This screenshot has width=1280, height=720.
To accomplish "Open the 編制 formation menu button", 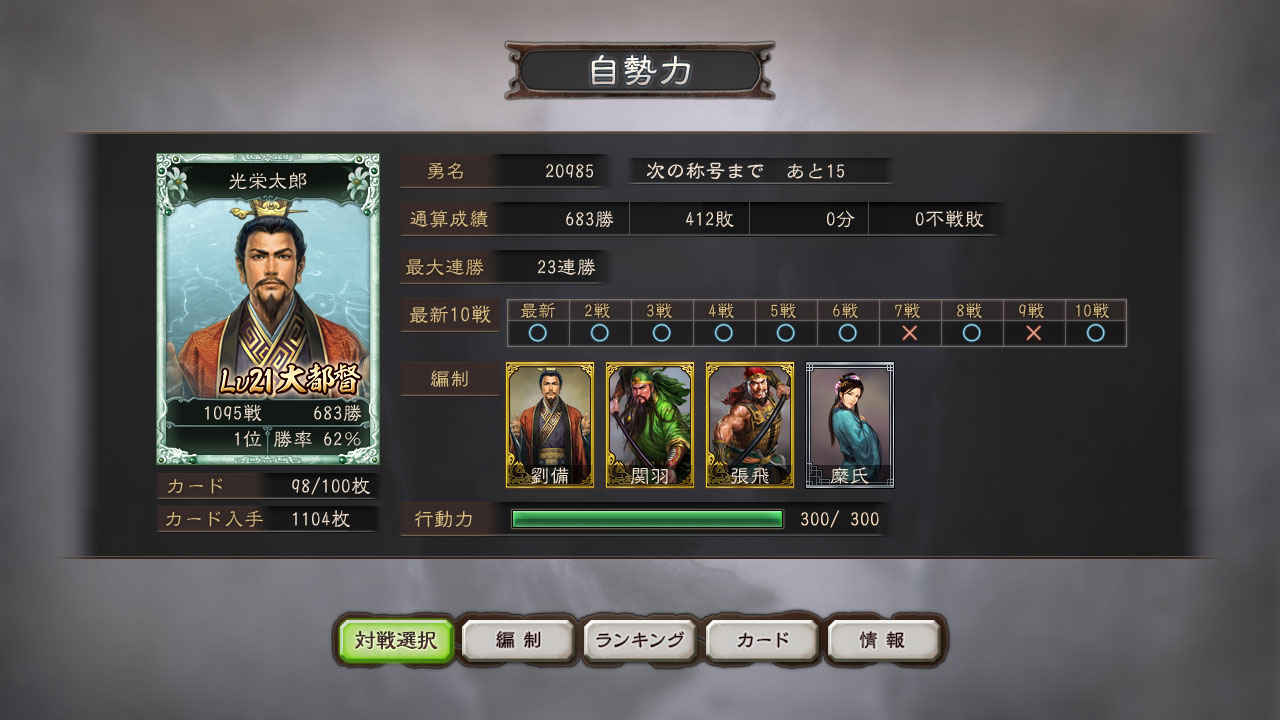I will pyautogui.click(x=518, y=641).
